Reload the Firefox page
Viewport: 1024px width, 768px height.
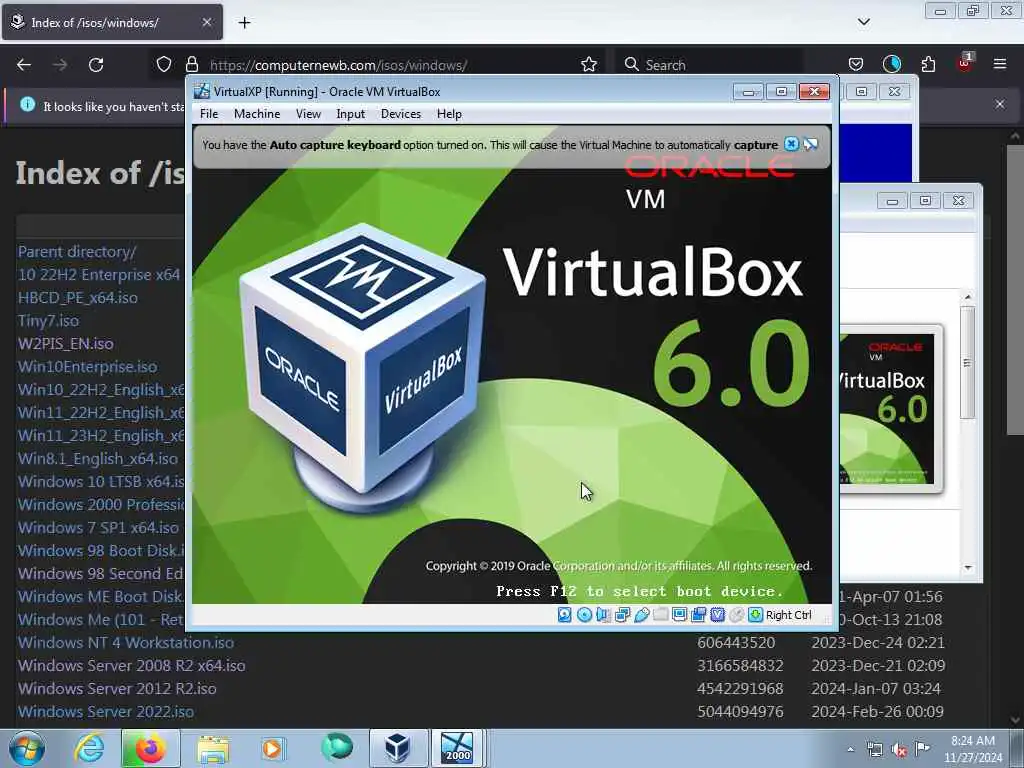coord(96,65)
